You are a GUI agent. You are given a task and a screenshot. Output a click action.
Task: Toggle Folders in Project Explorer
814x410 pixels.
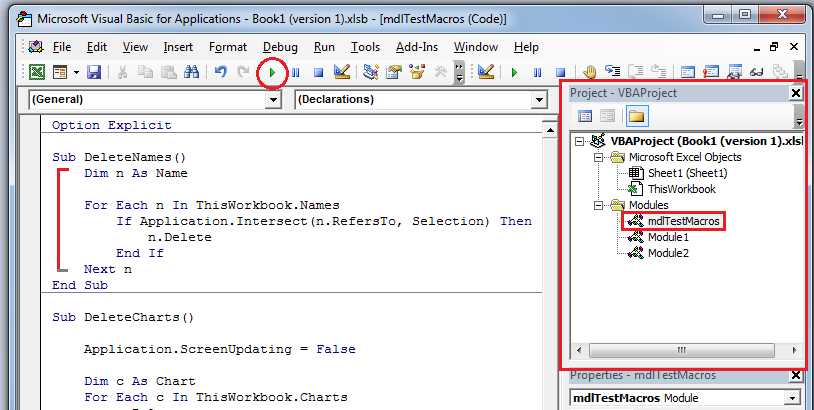pyautogui.click(x=636, y=116)
